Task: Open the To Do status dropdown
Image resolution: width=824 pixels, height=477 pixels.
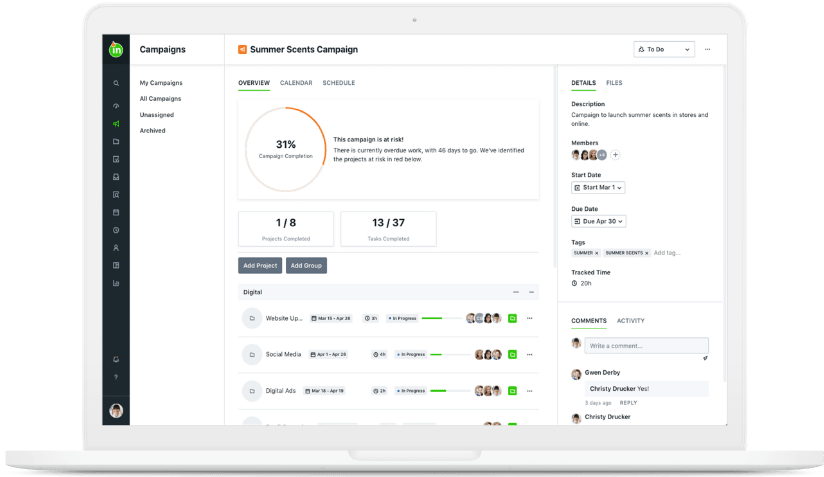Action: tap(664, 49)
